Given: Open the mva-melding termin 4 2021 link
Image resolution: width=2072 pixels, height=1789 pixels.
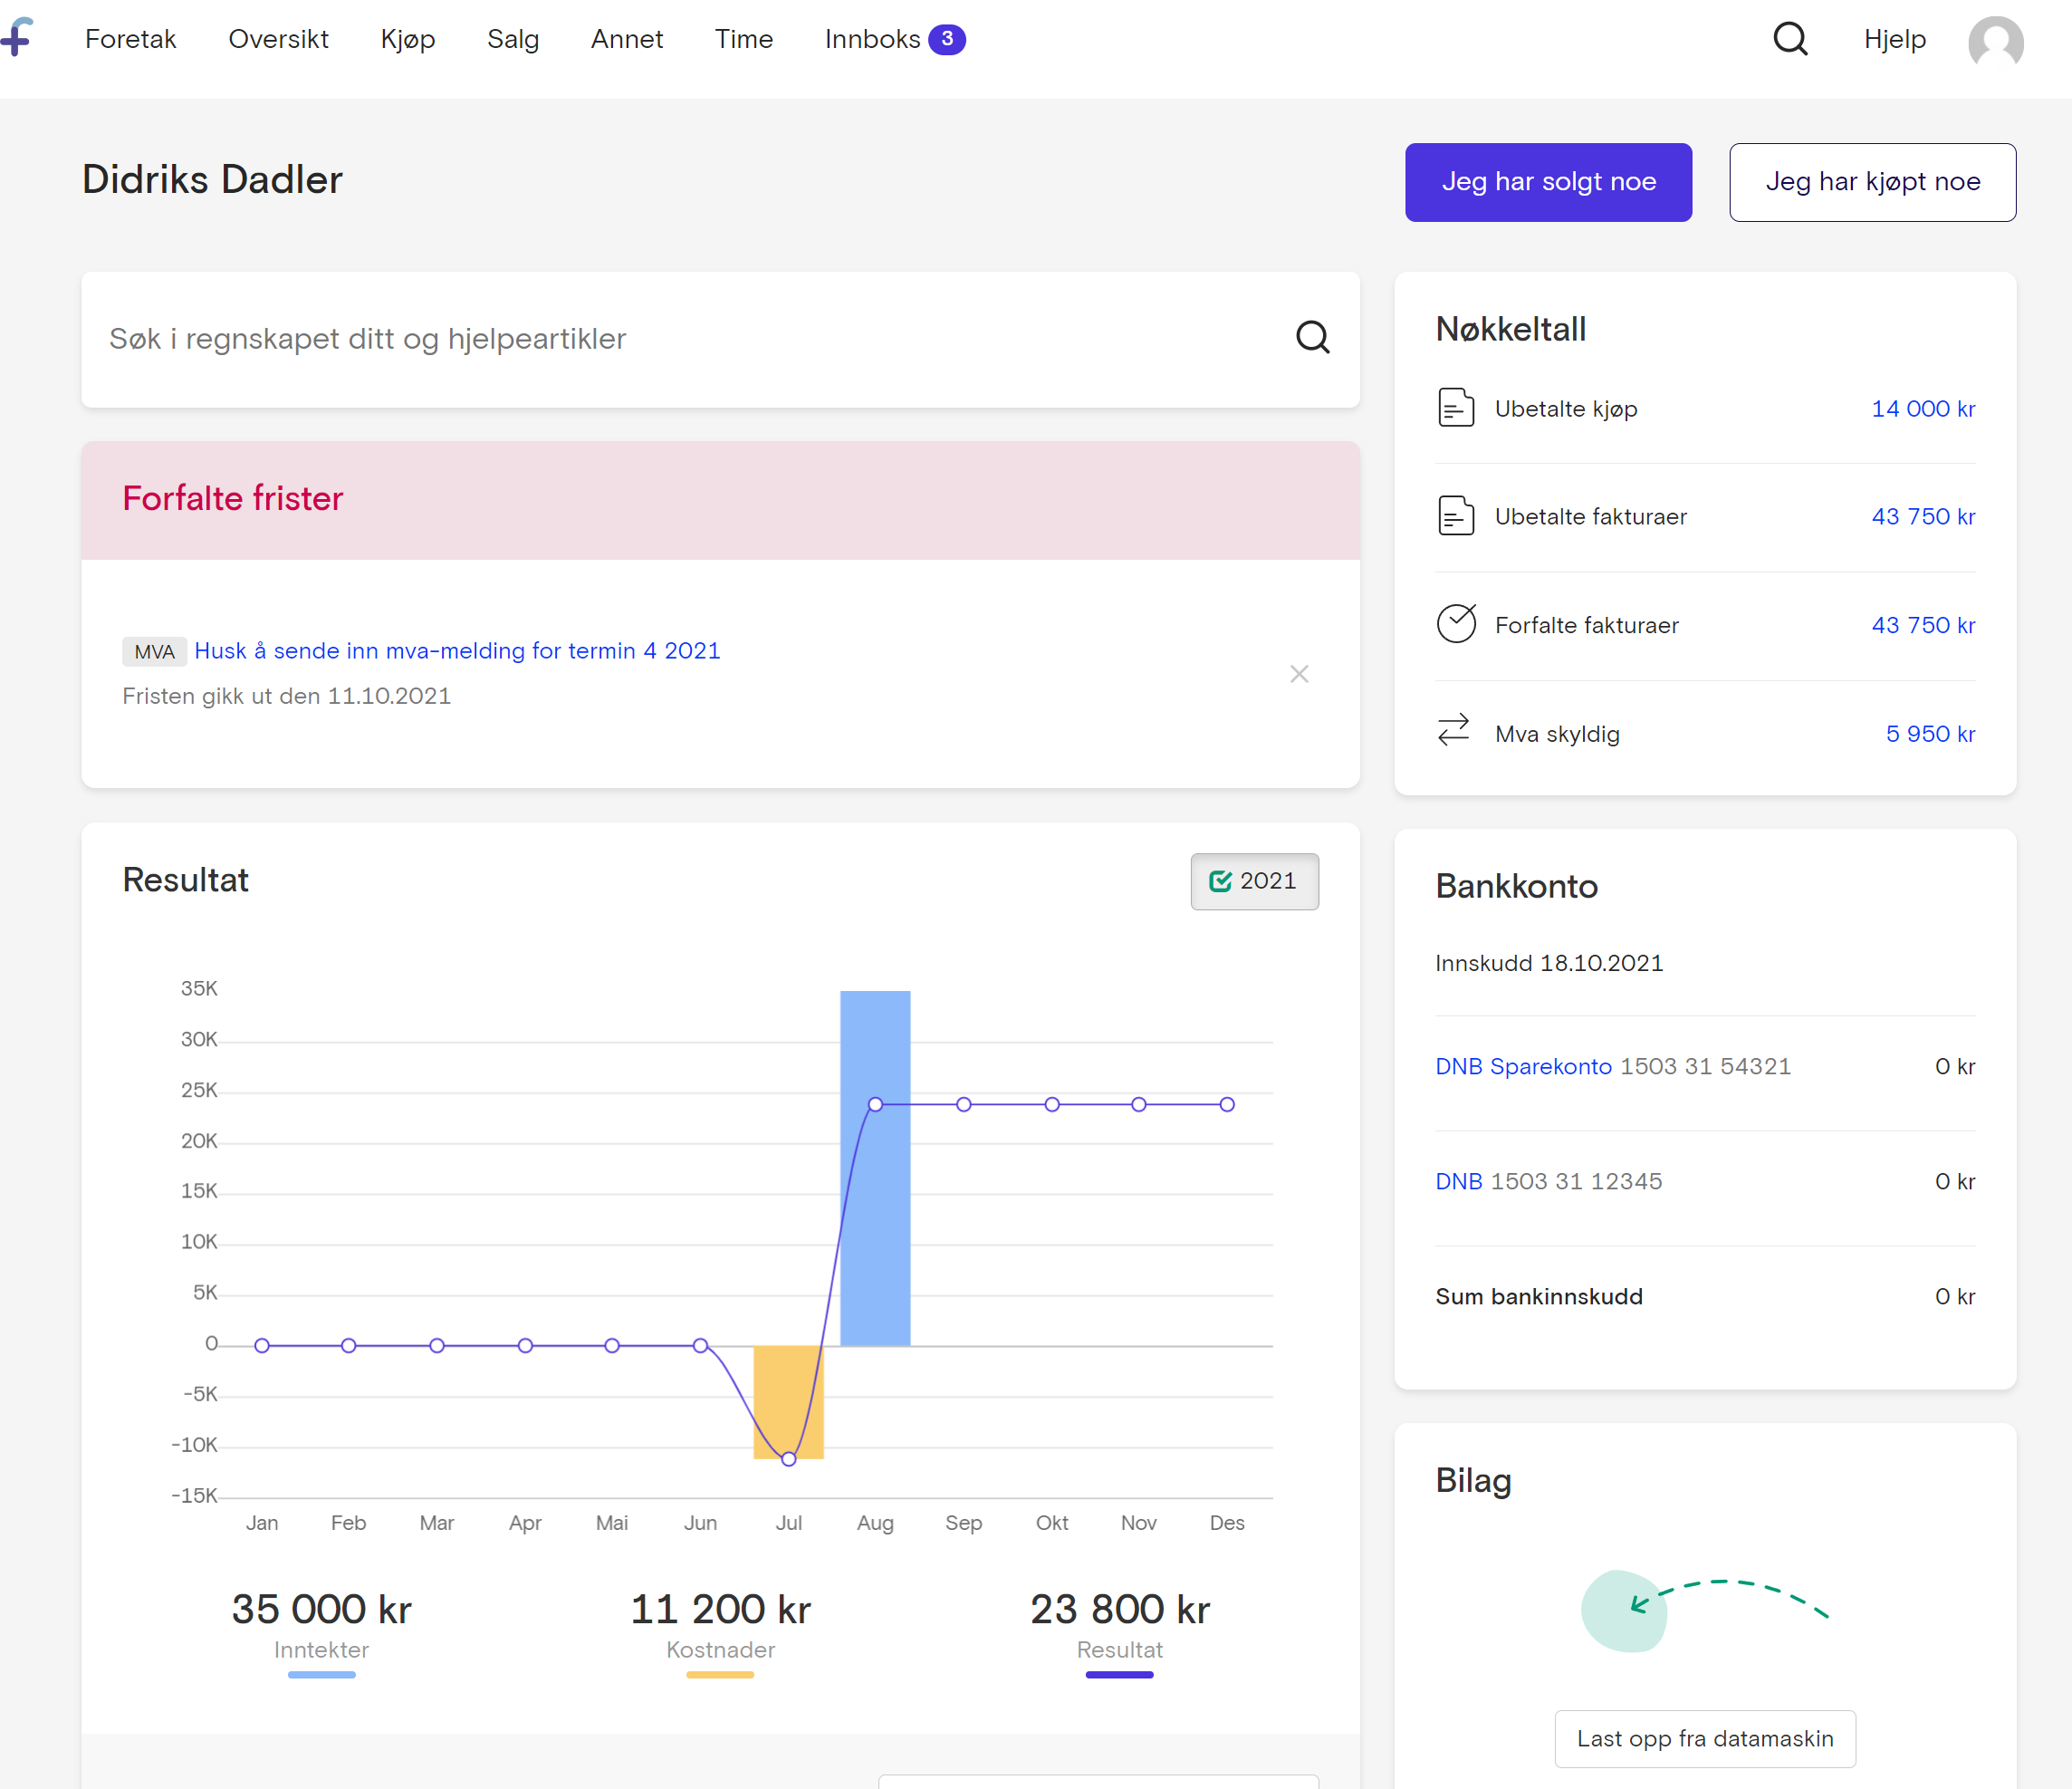Looking at the screenshot, I should coord(457,651).
